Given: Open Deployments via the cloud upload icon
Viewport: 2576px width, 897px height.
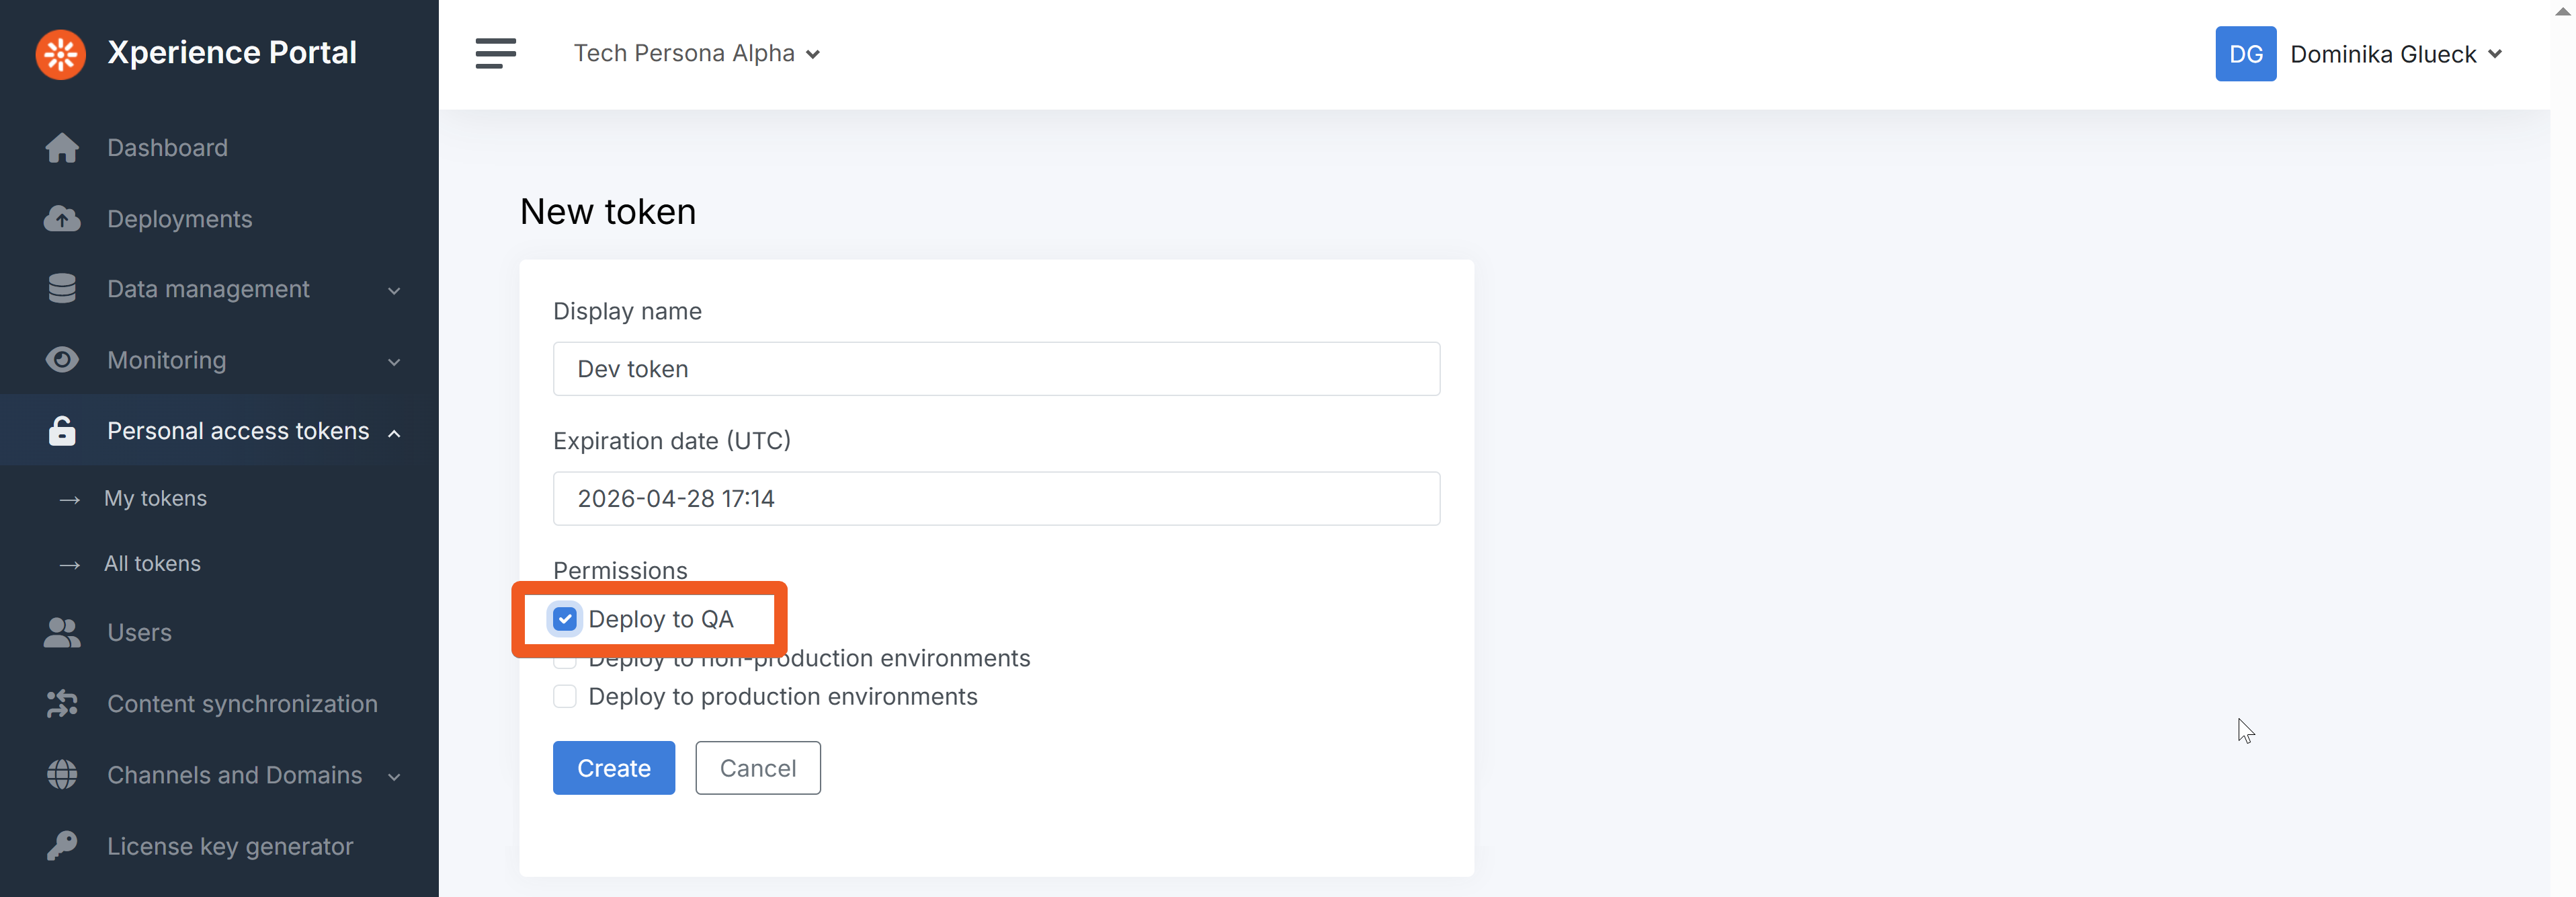Looking at the screenshot, I should pos(62,219).
